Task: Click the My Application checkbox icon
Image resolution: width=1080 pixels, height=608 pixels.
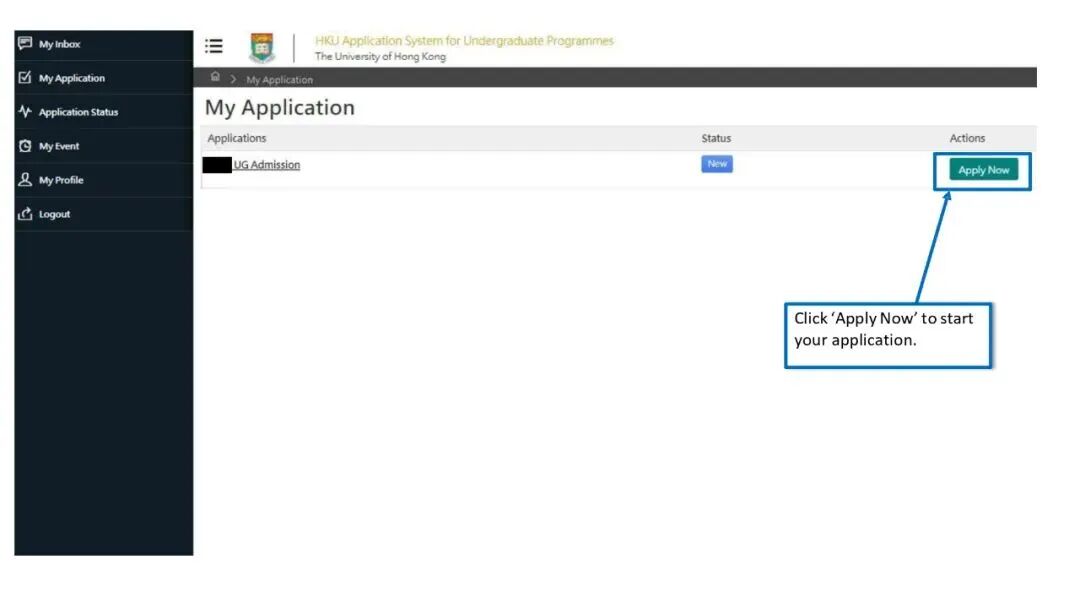Action: click(x=25, y=78)
